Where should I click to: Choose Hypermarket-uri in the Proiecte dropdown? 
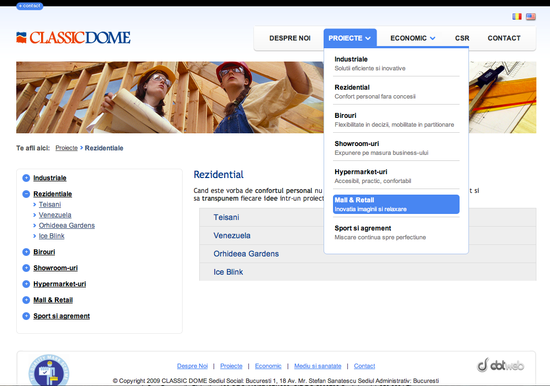point(396,176)
